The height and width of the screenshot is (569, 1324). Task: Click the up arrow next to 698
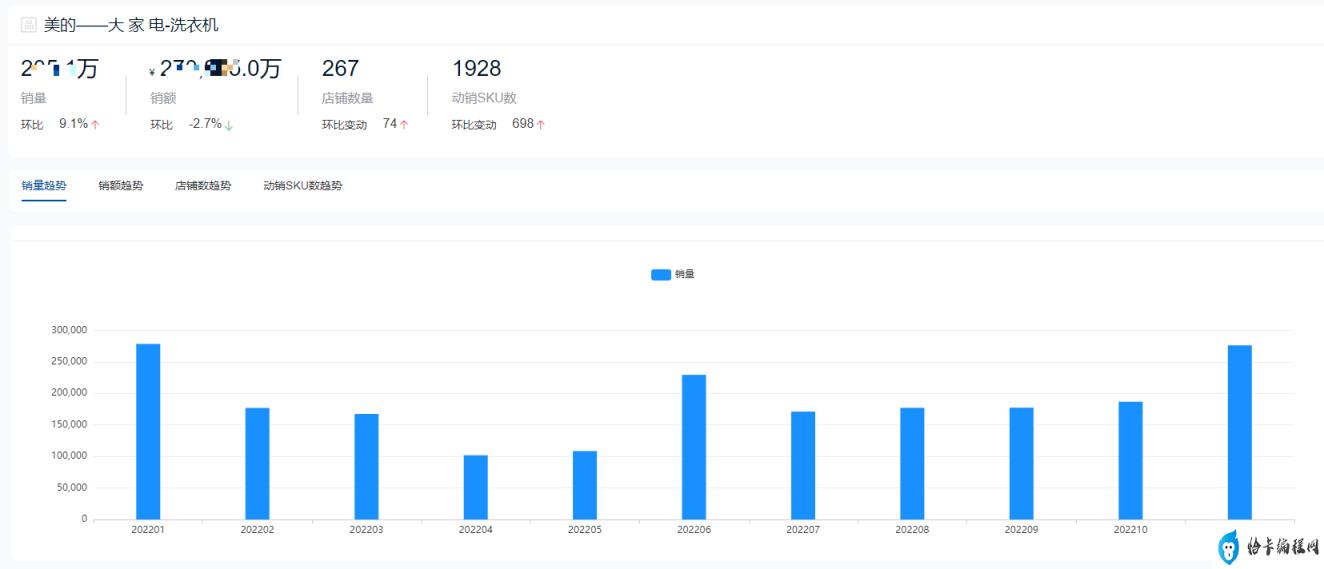coord(541,125)
